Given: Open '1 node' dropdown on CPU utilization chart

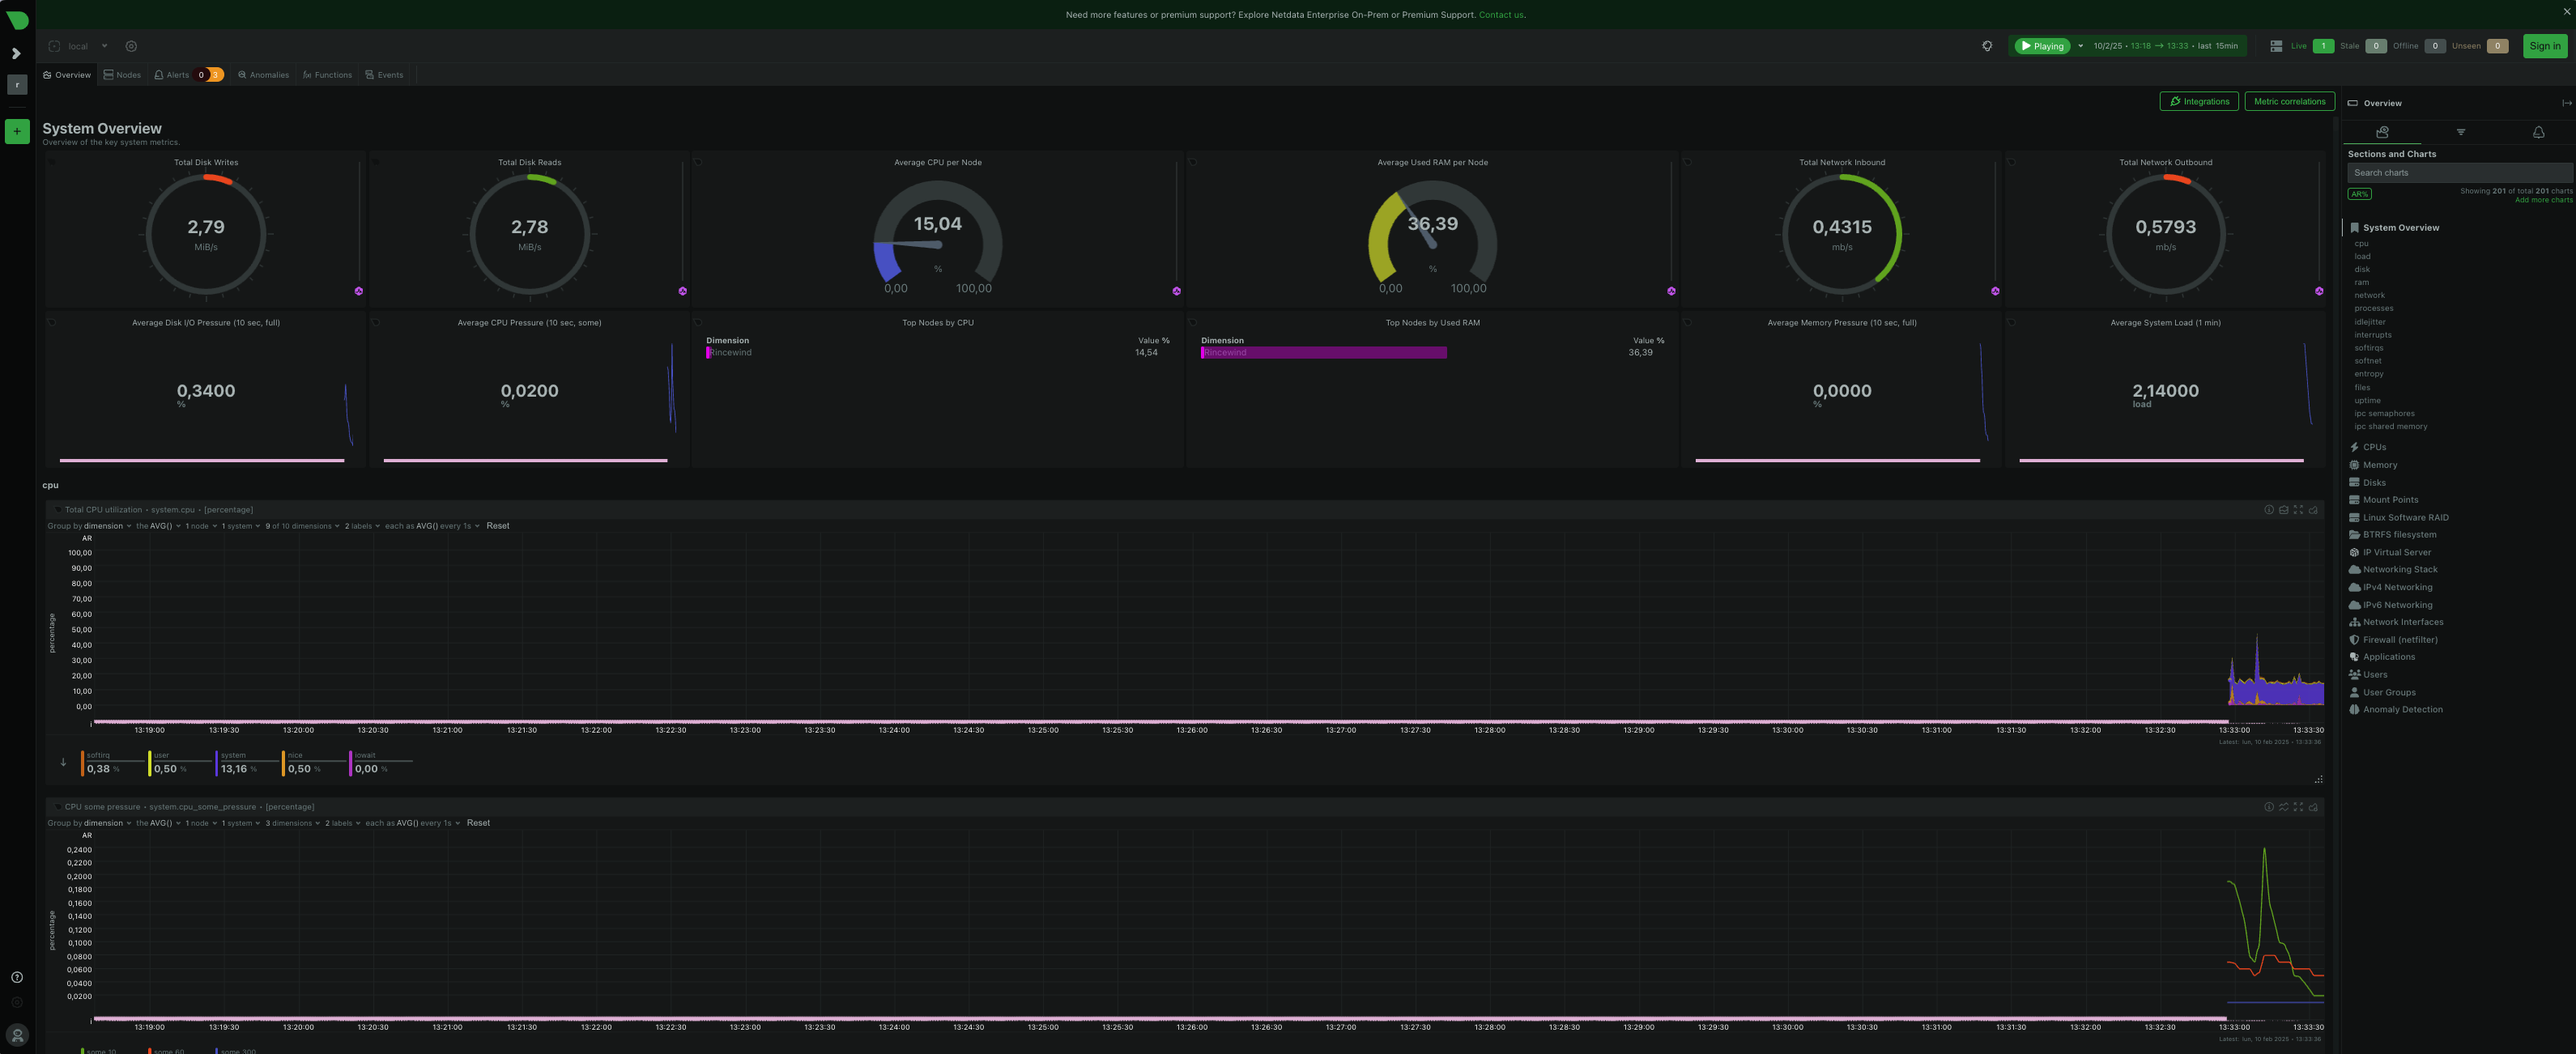Looking at the screenshot, I should tap(201, 526).
